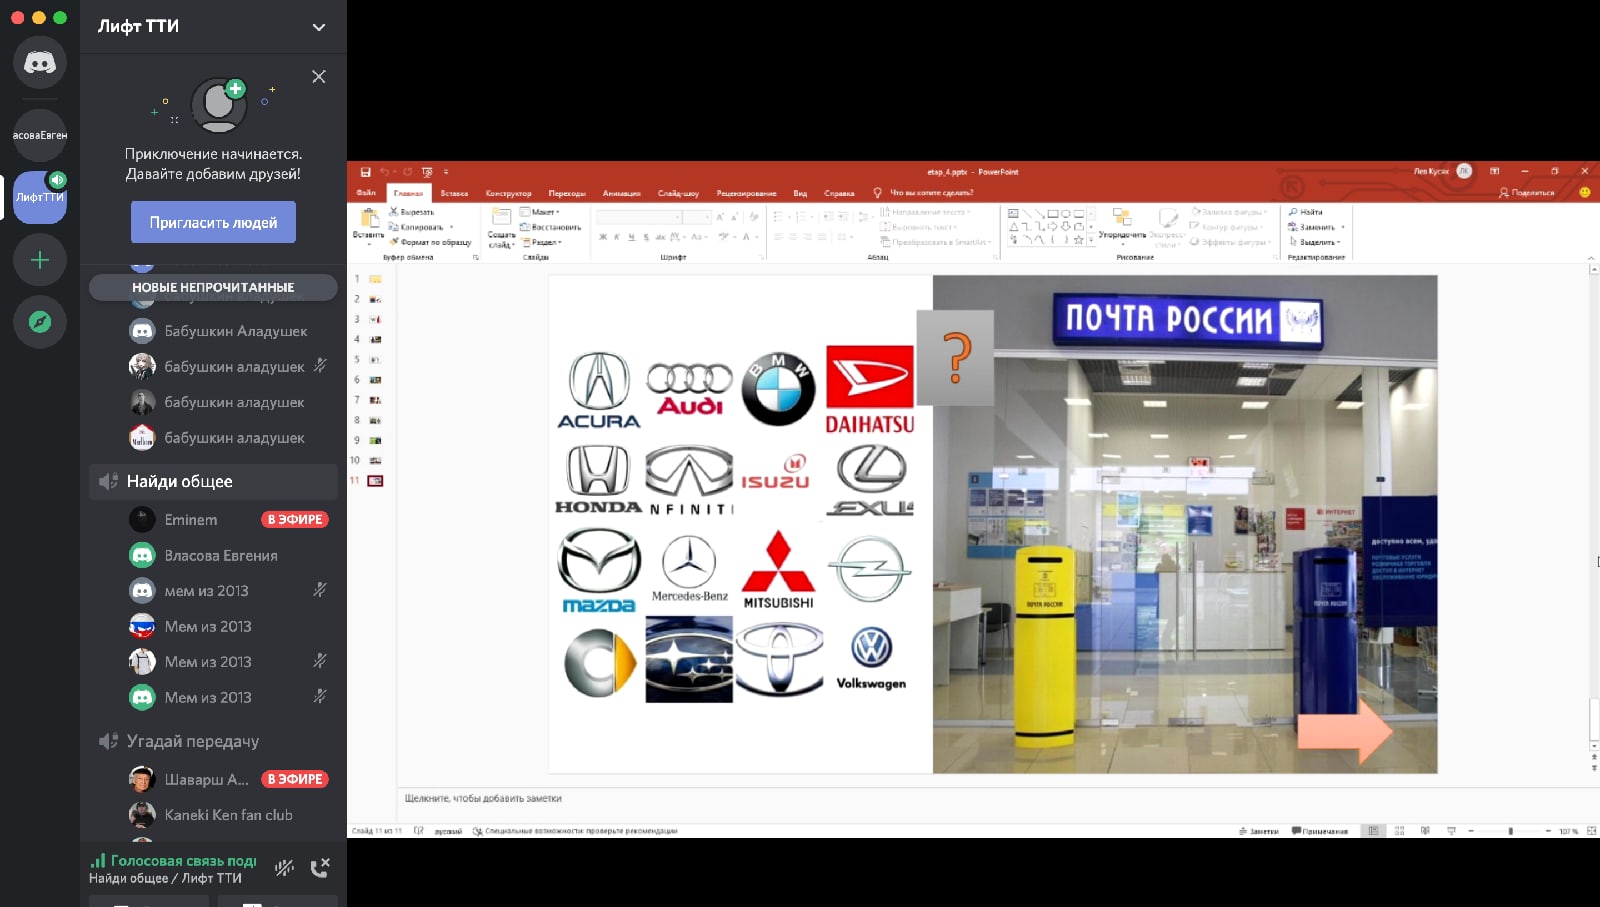Switch to the Переходы ribbon tab

pos(567,193)
